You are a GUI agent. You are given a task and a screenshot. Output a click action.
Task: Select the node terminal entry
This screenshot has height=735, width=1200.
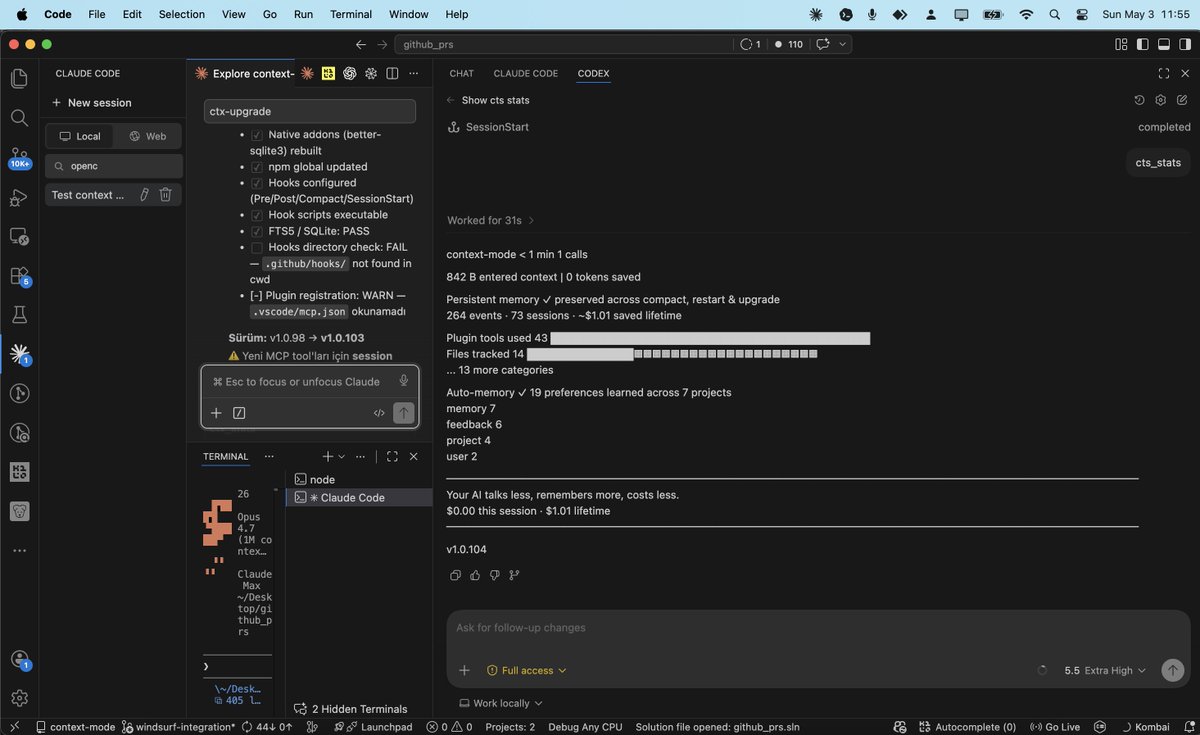[359, 479]
